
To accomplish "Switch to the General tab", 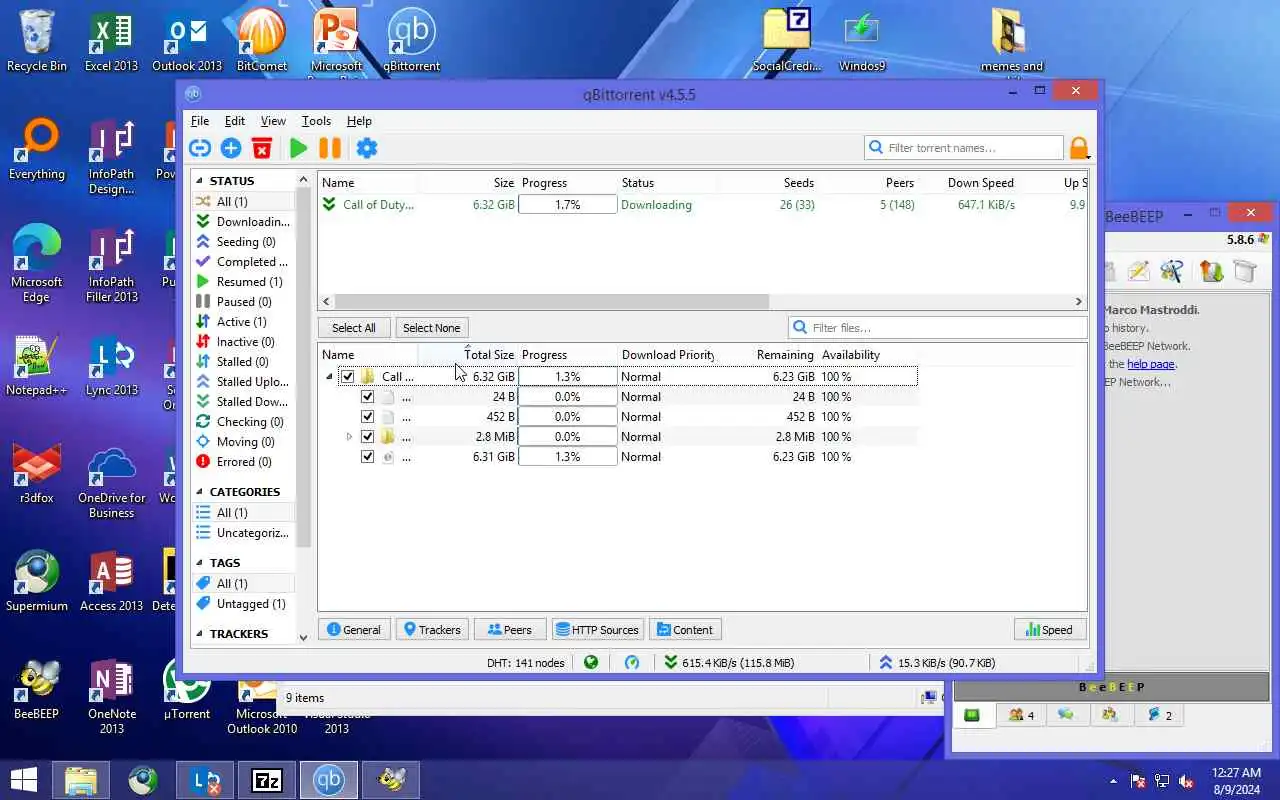I will pos(354,630).
